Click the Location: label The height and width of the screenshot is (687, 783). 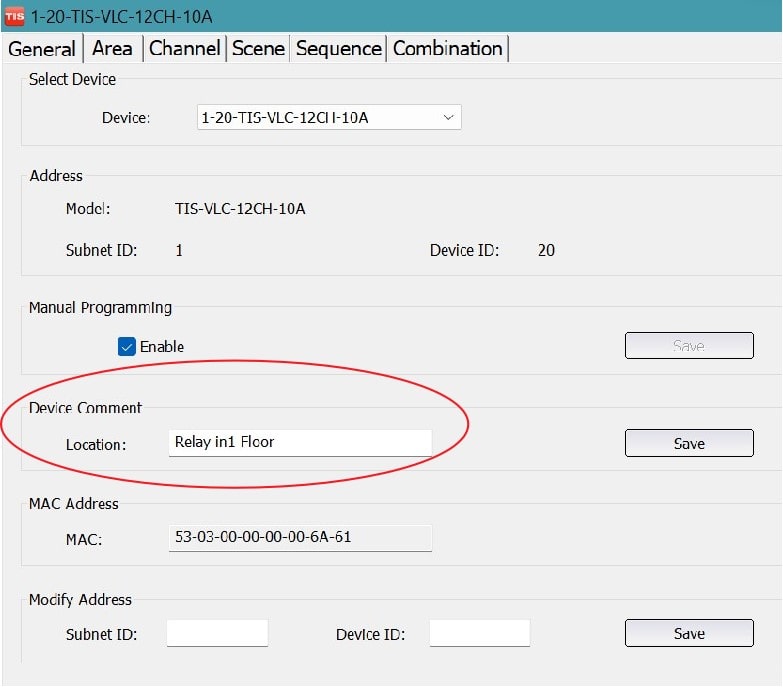click(x=96, y=444)
